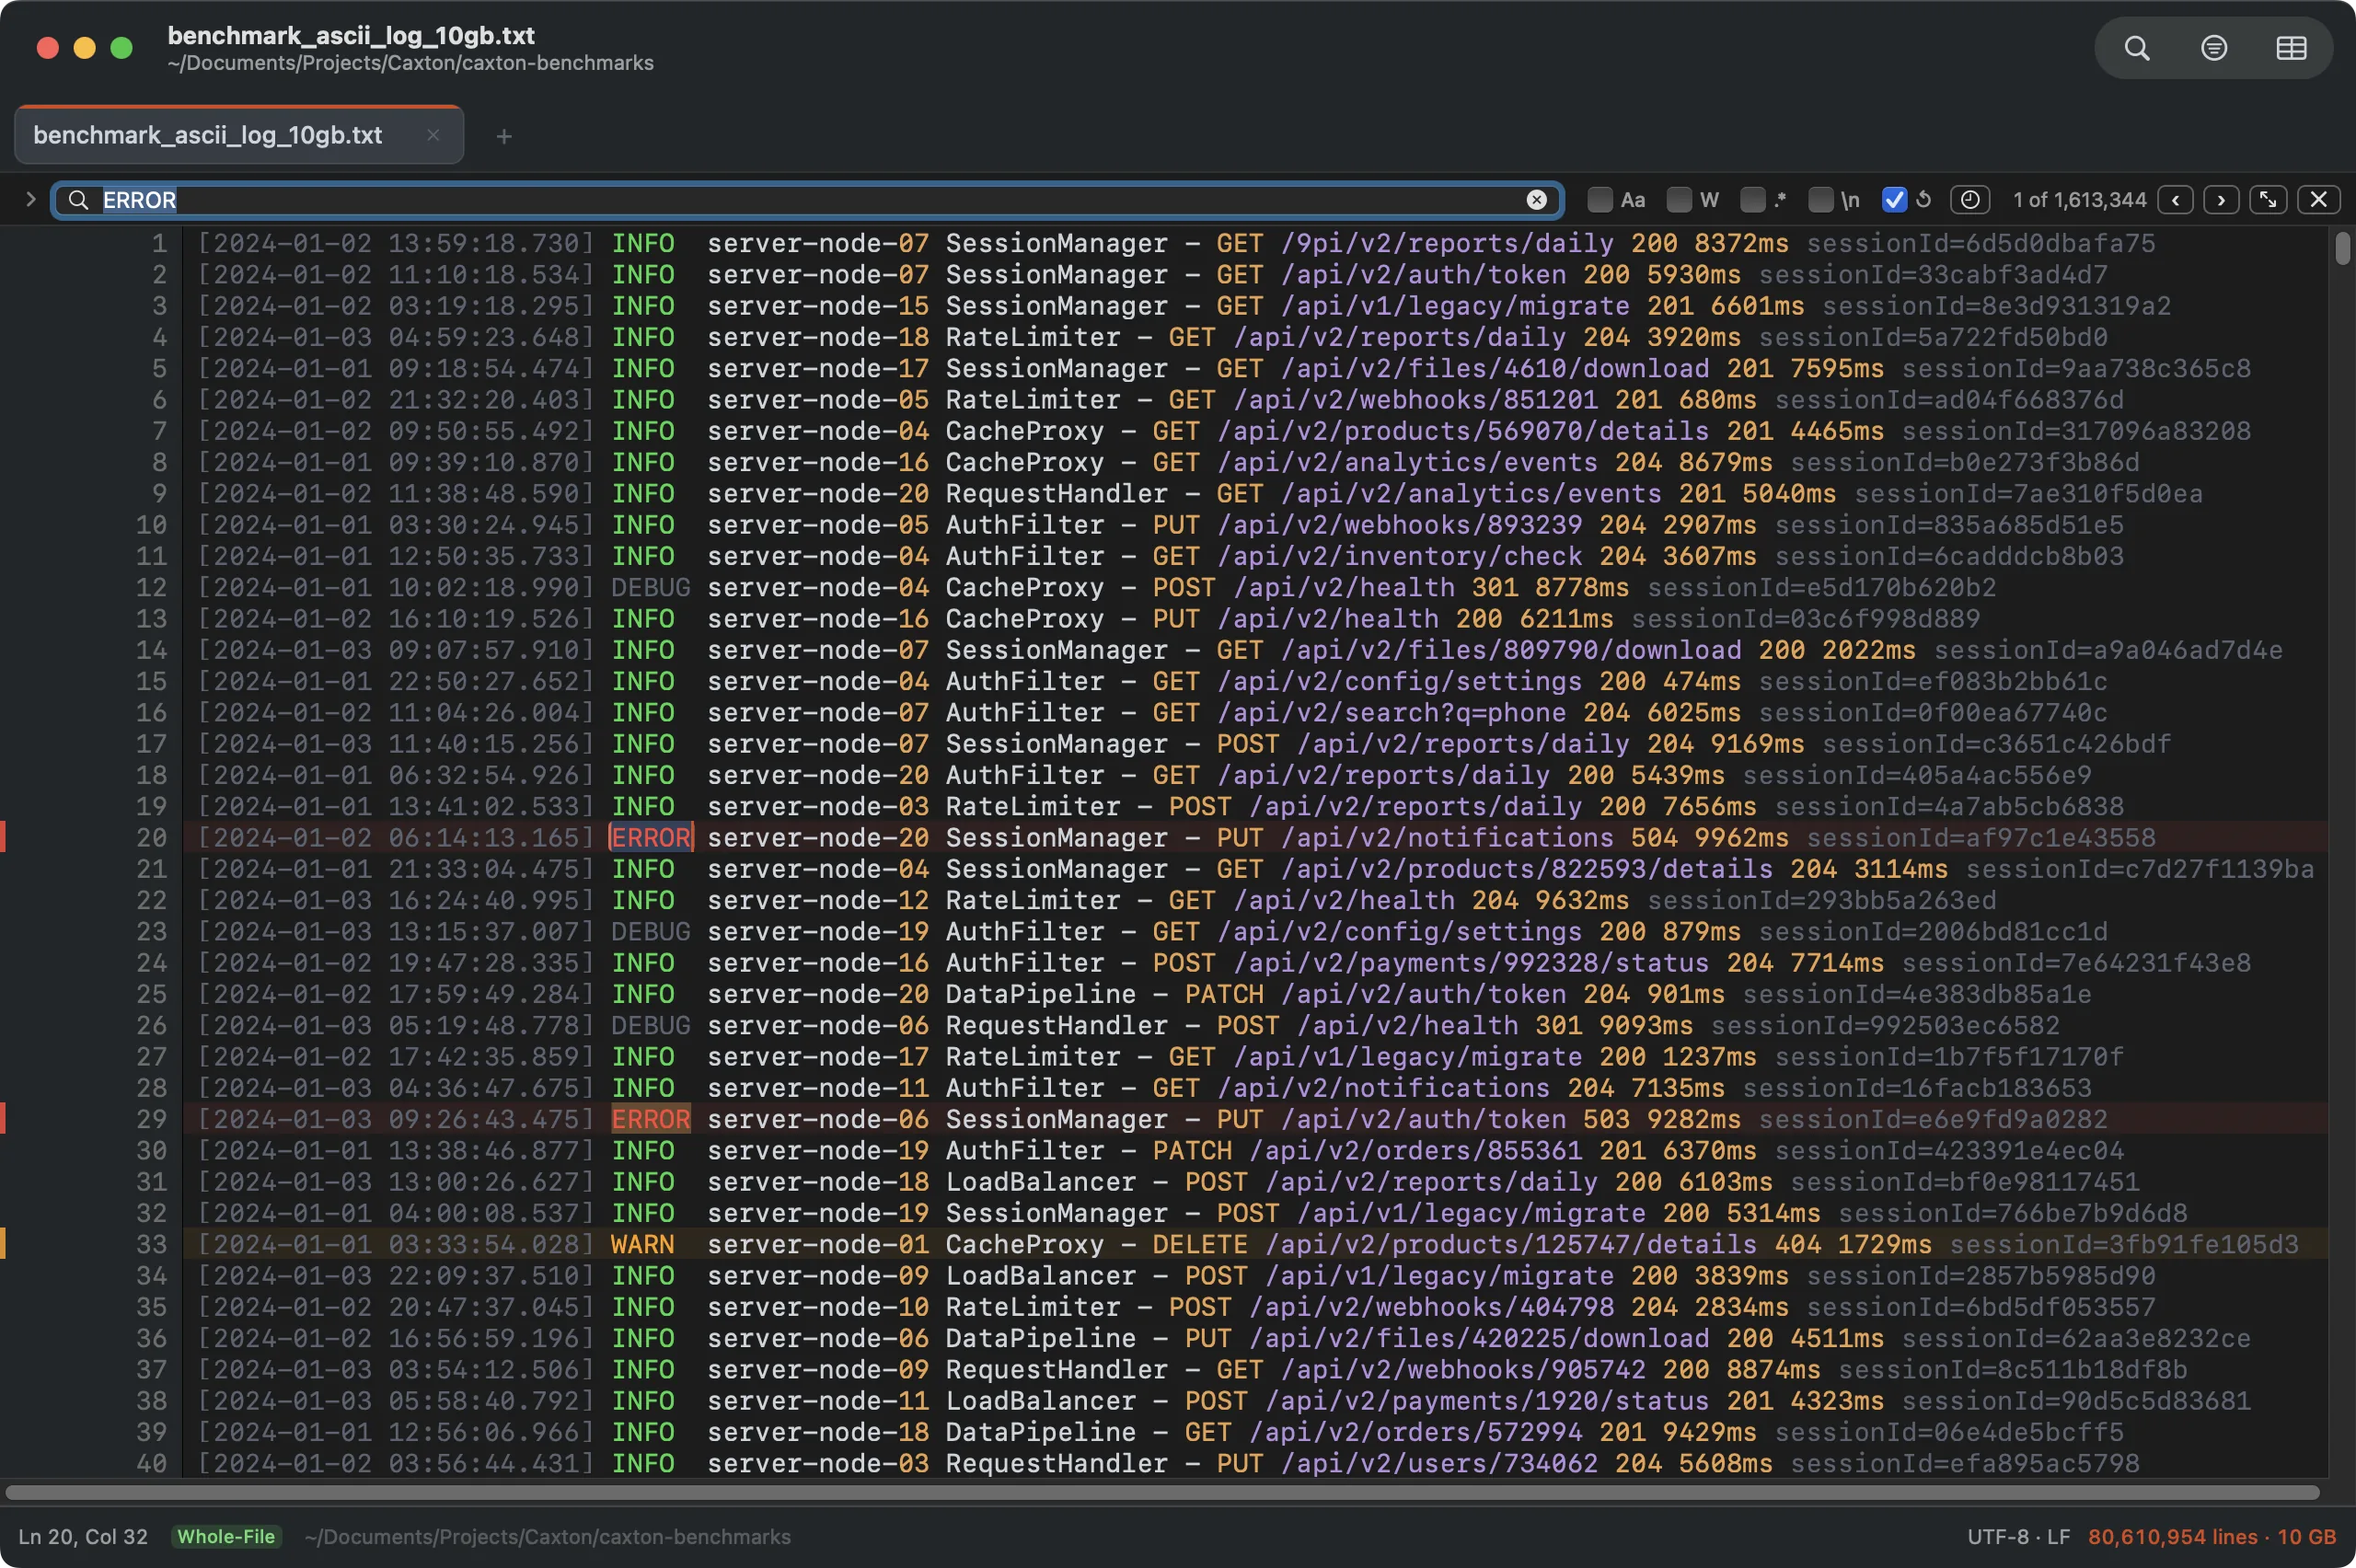Click the match count 1 of 1,613,344
Viewport: 2356px width, 1568px height.
(2079, 200)
